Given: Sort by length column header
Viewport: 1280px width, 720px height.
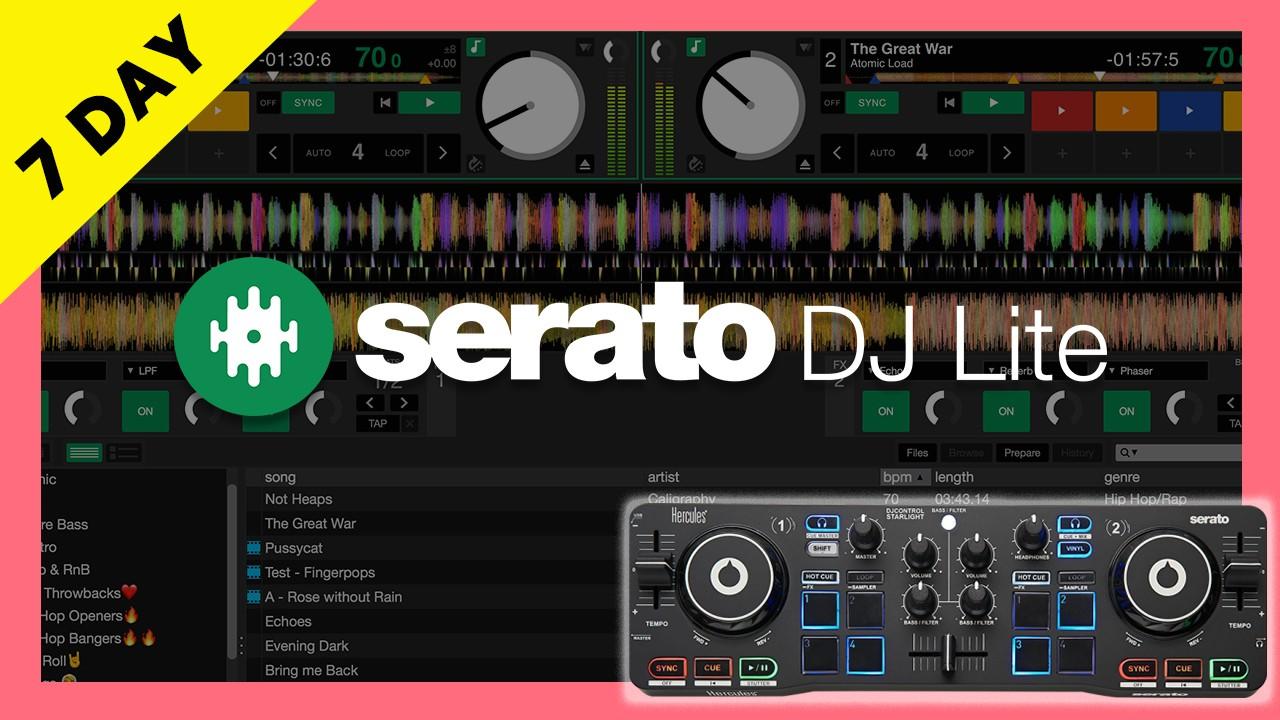Looking at the screenshot, I should 954,477.
